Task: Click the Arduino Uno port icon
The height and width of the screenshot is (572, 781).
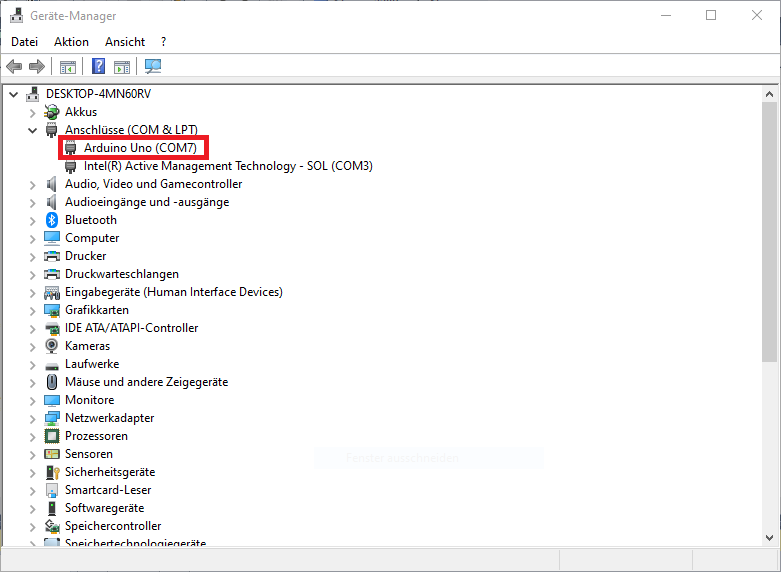Action: (x=71, y=148)
